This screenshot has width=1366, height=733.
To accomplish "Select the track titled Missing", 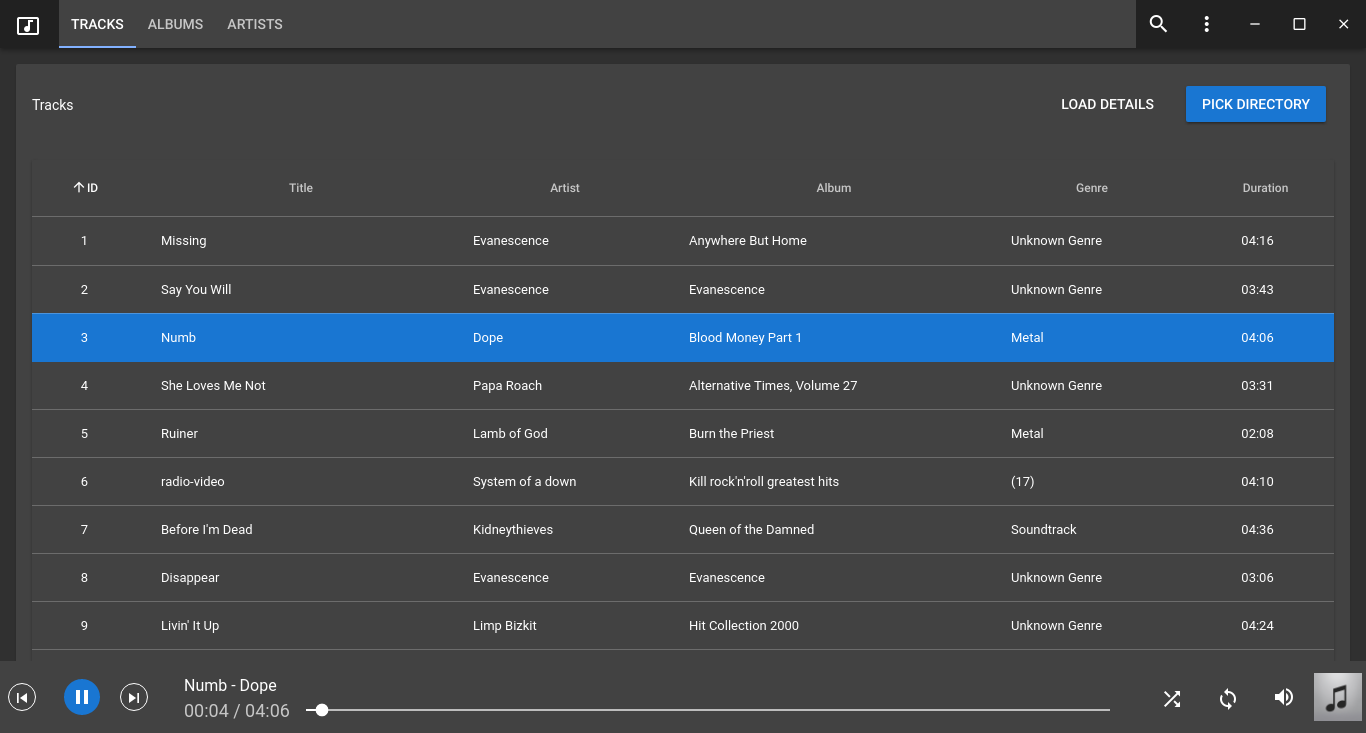I will [x=184, y=241].
